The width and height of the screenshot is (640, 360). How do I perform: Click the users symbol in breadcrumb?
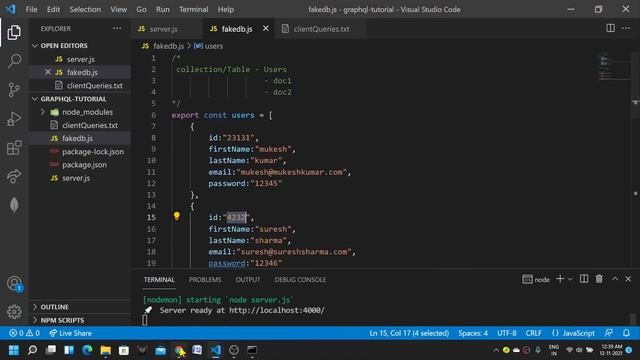click(209, 46)
